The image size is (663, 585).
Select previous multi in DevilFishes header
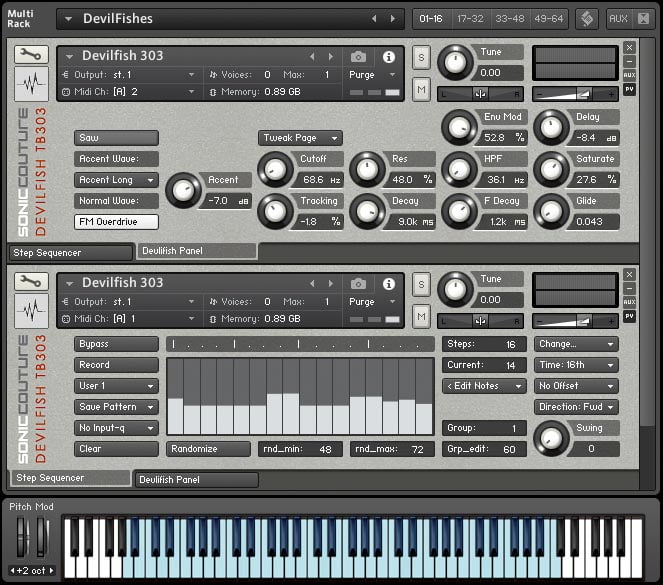374,19
